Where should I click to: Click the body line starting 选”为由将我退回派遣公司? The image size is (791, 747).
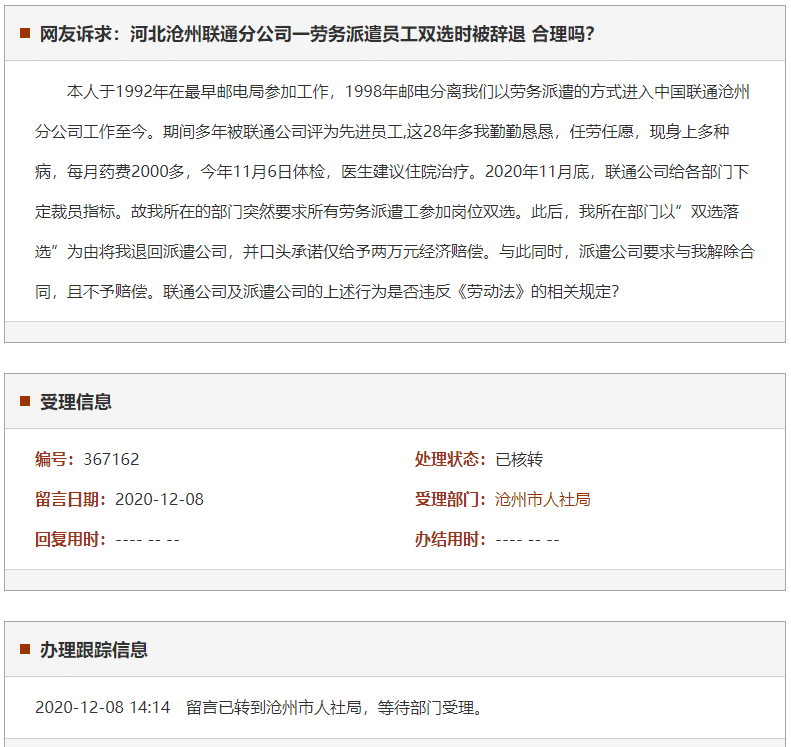(394, 251)
